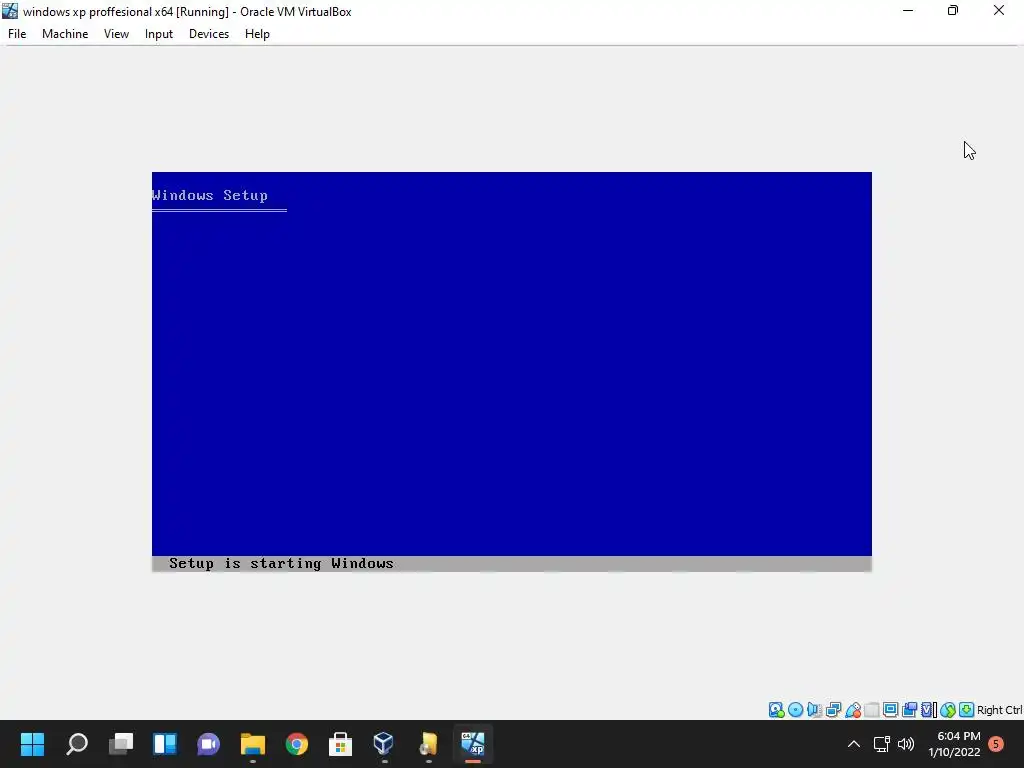The image size is (1024, 768).
Task: Open the Input menu
Action: 159,34
